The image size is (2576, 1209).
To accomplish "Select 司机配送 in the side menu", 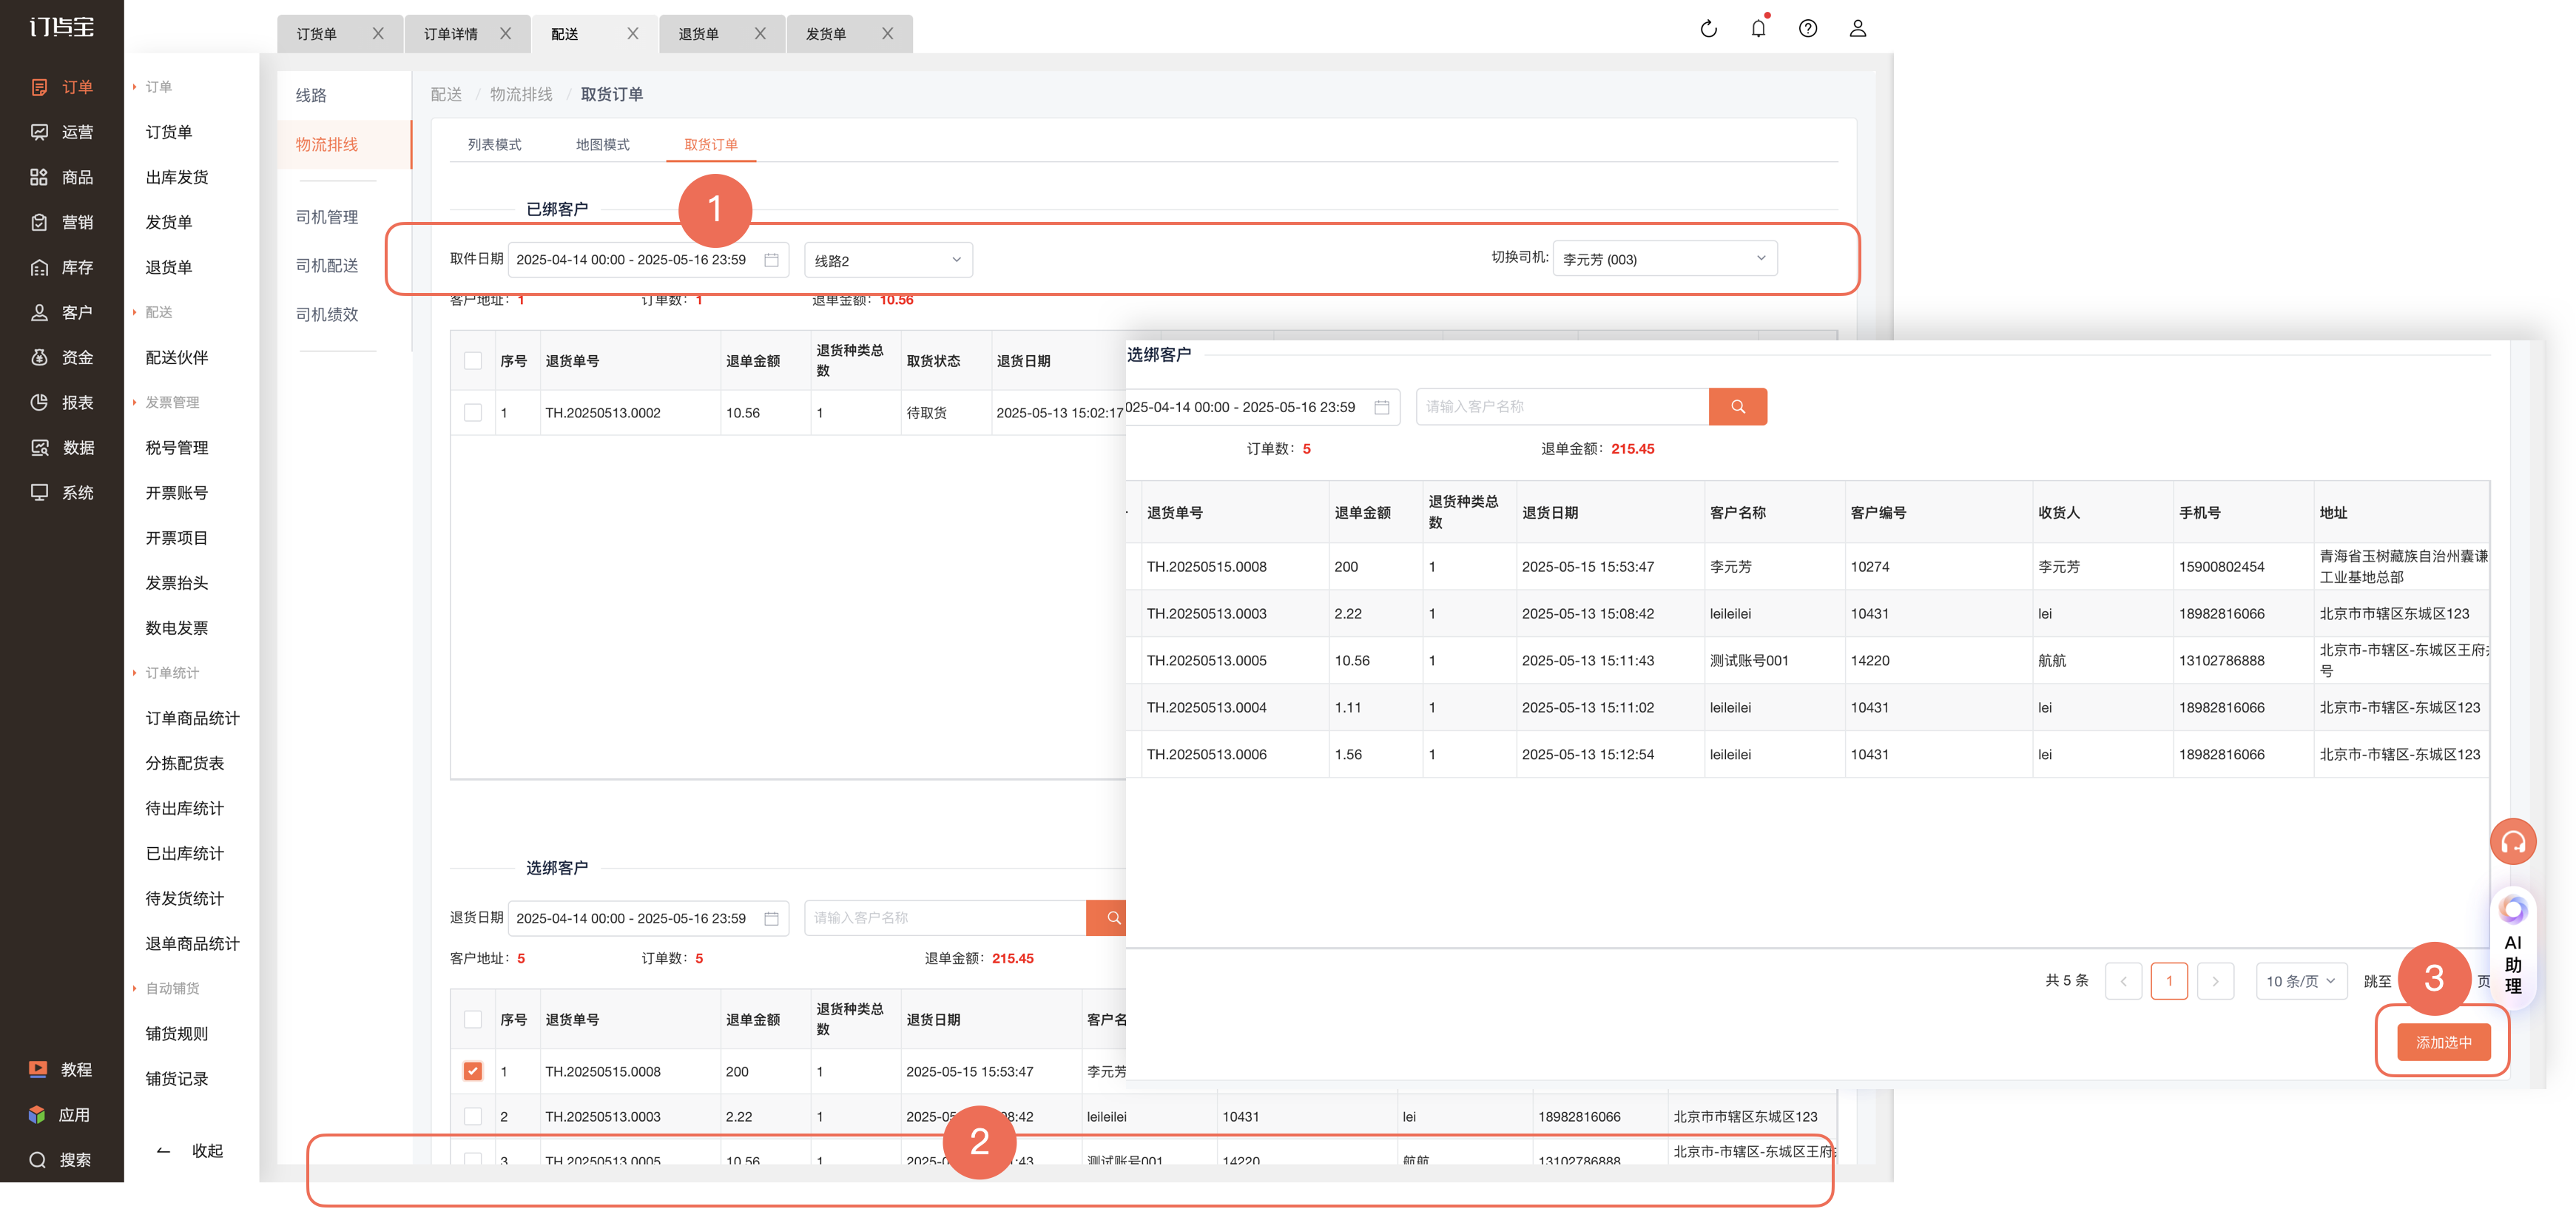I will pyautogui.click(x=326, y=265).
